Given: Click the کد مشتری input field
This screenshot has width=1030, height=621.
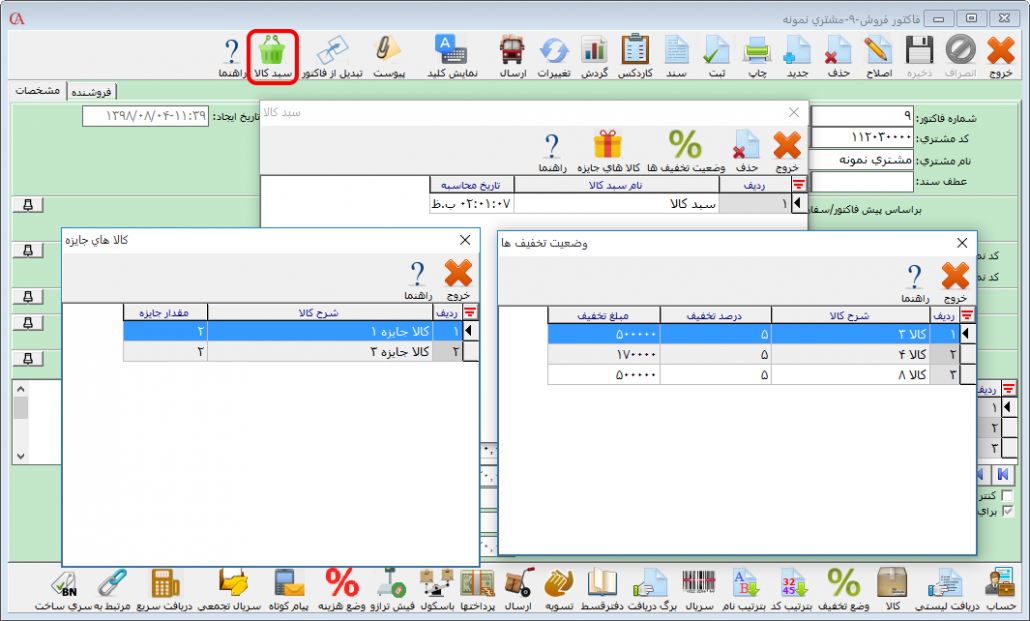Looking at the screenshot, I should pyautogui.click(x=861, y=137).
